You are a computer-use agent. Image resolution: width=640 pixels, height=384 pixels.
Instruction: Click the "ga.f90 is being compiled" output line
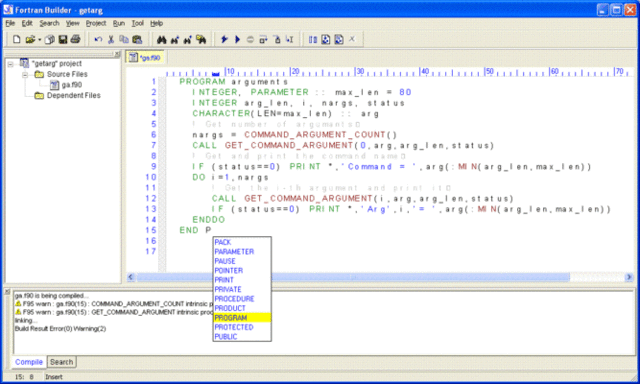pyautogui.click(x=51, y=295)
